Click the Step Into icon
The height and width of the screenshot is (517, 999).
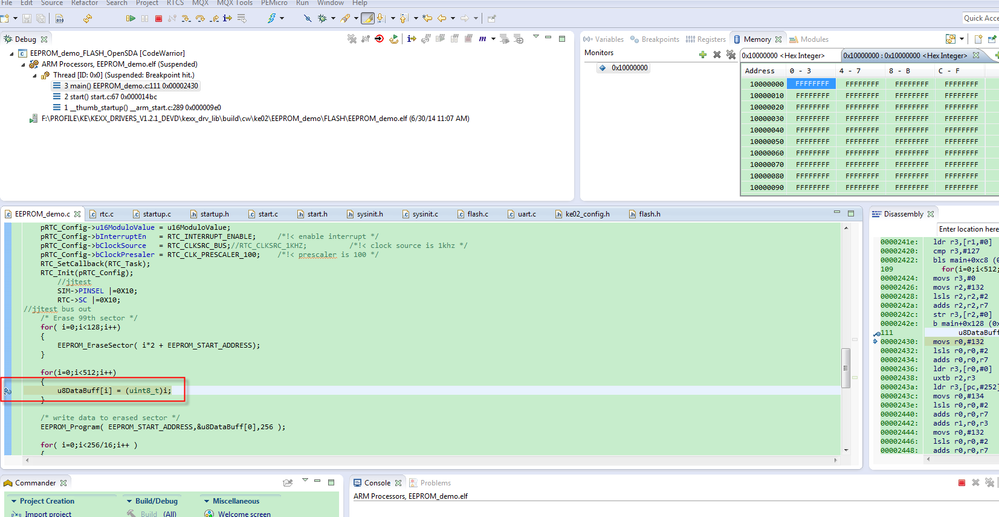[x=186, y=18]
